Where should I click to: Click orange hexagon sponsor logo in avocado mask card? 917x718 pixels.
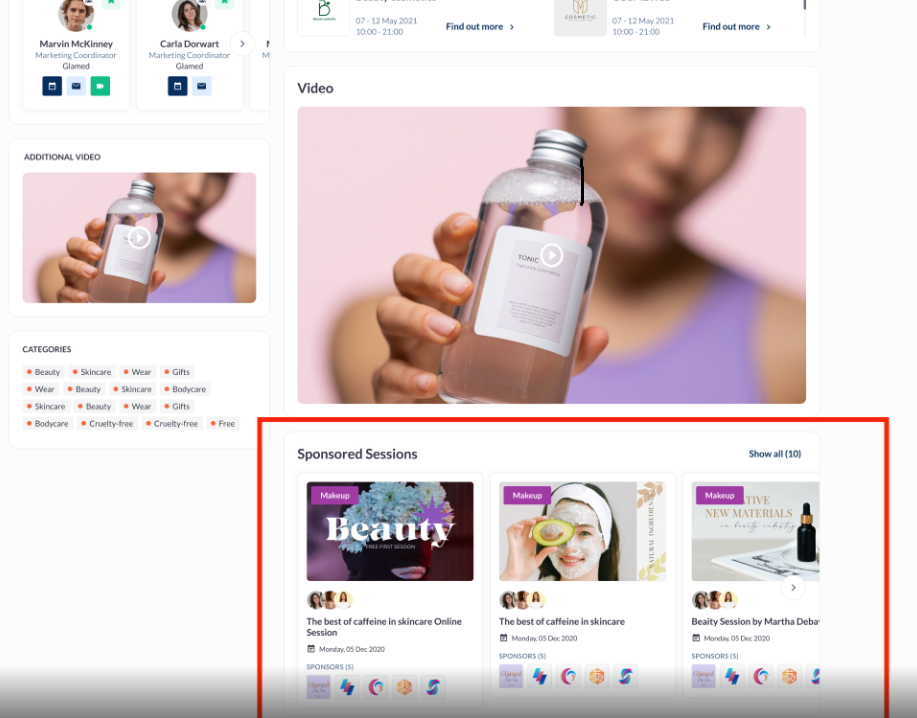coord(597,676)
